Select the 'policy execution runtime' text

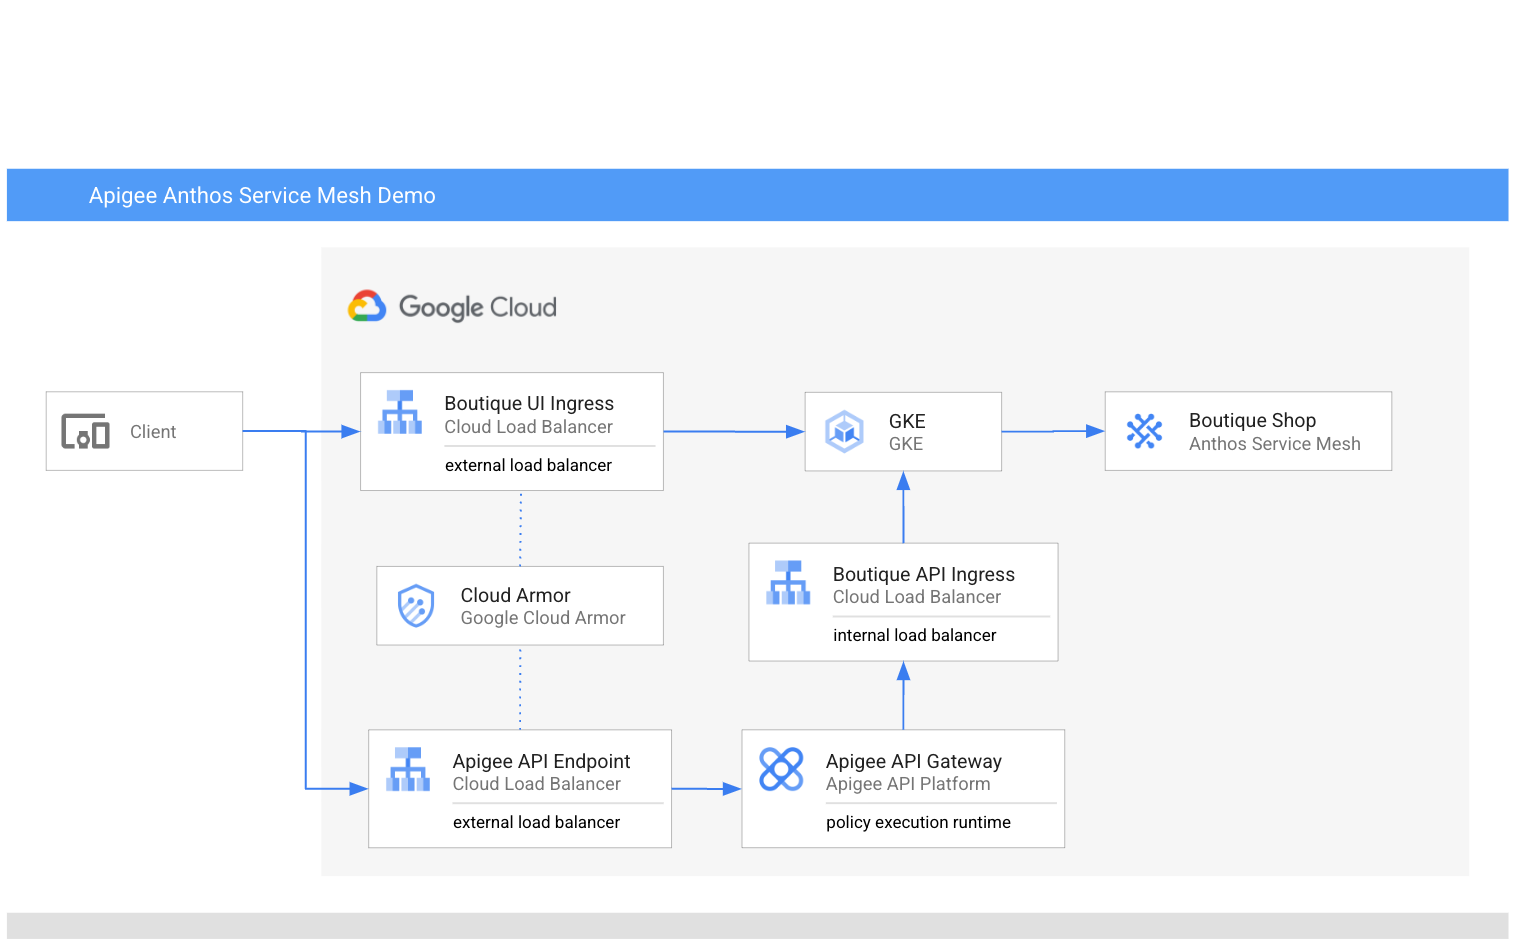[x=918, y=822]
